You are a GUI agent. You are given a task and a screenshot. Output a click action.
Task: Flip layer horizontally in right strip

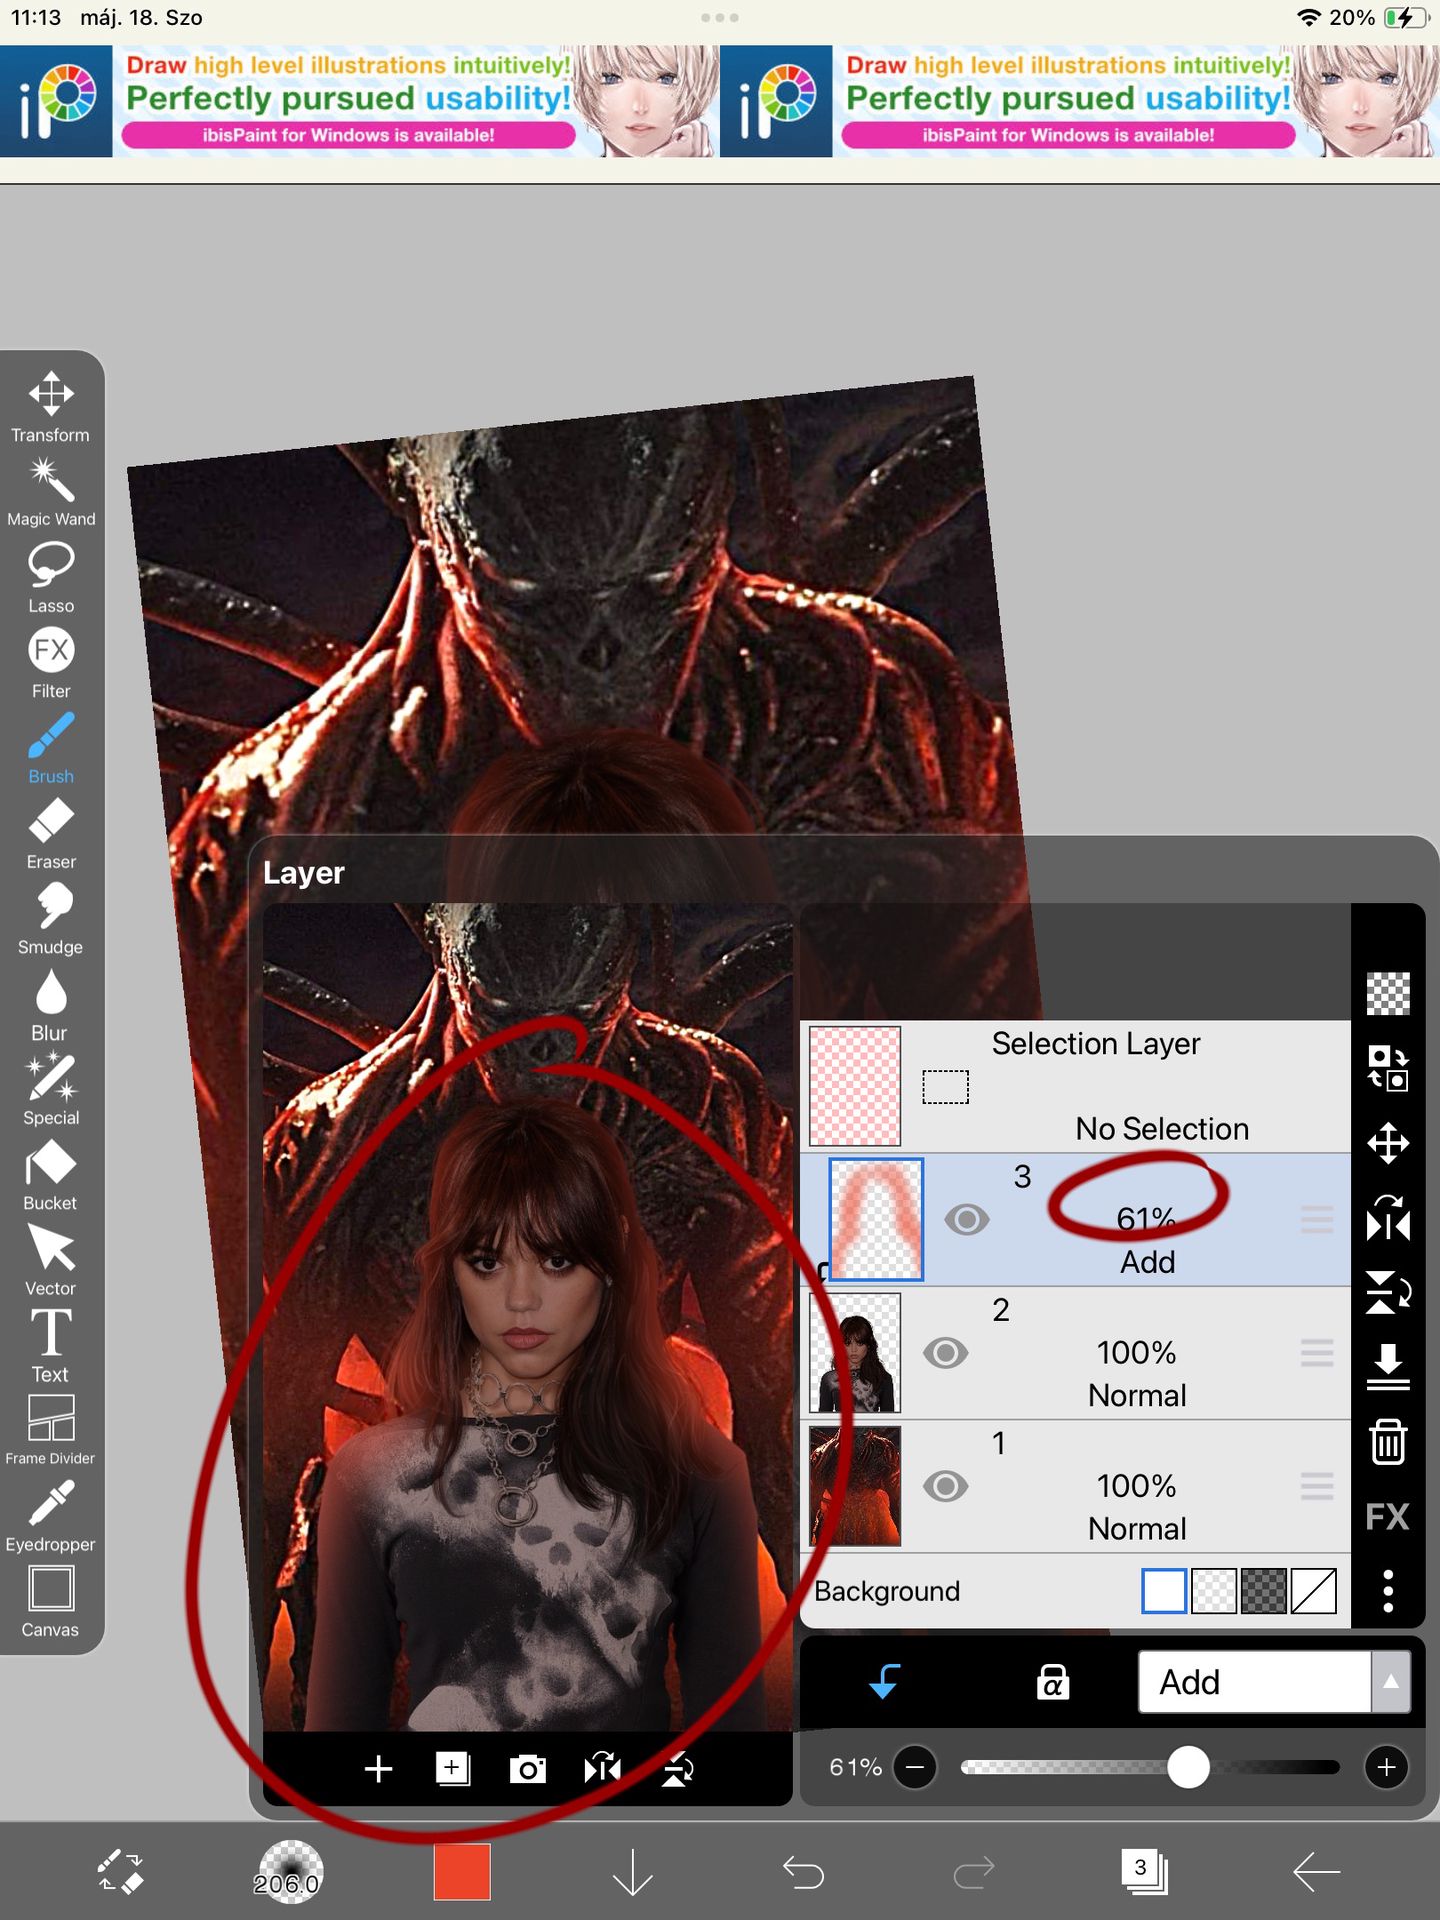[1388, 1218]
